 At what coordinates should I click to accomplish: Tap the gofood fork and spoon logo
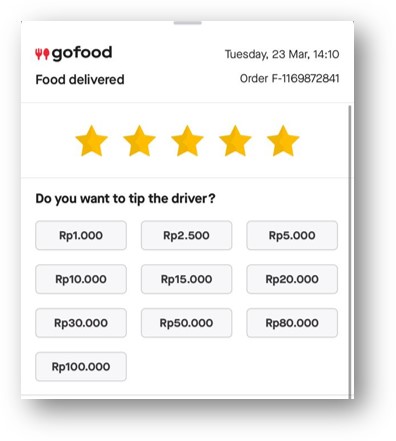[42, 54]
